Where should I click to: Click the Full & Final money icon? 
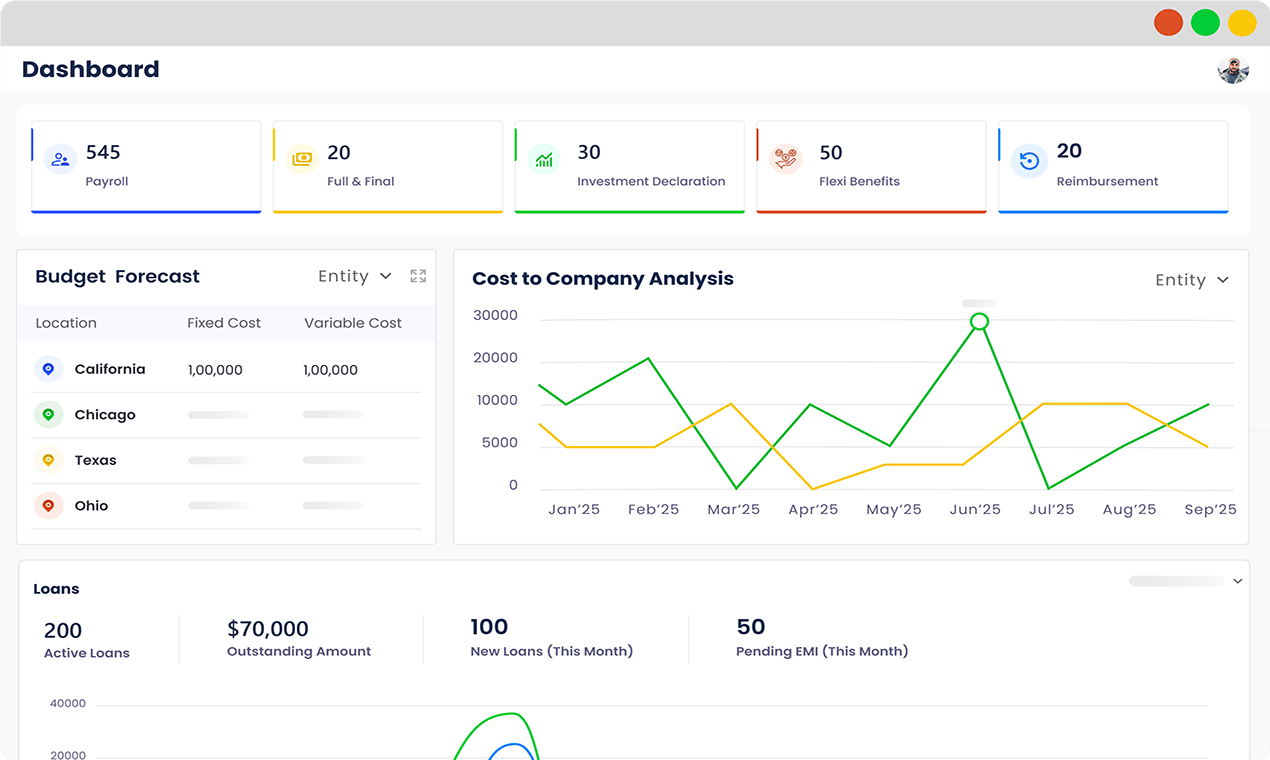[302, 159]
